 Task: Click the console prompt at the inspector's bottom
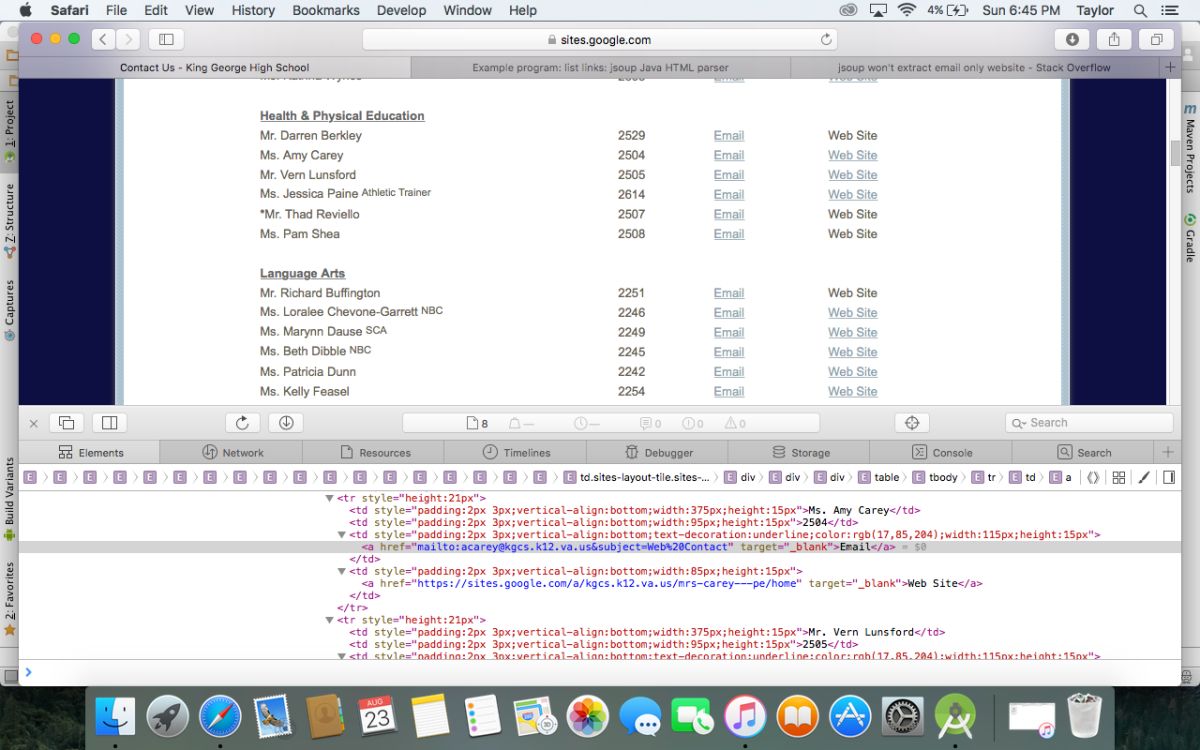tap(600, 672)
